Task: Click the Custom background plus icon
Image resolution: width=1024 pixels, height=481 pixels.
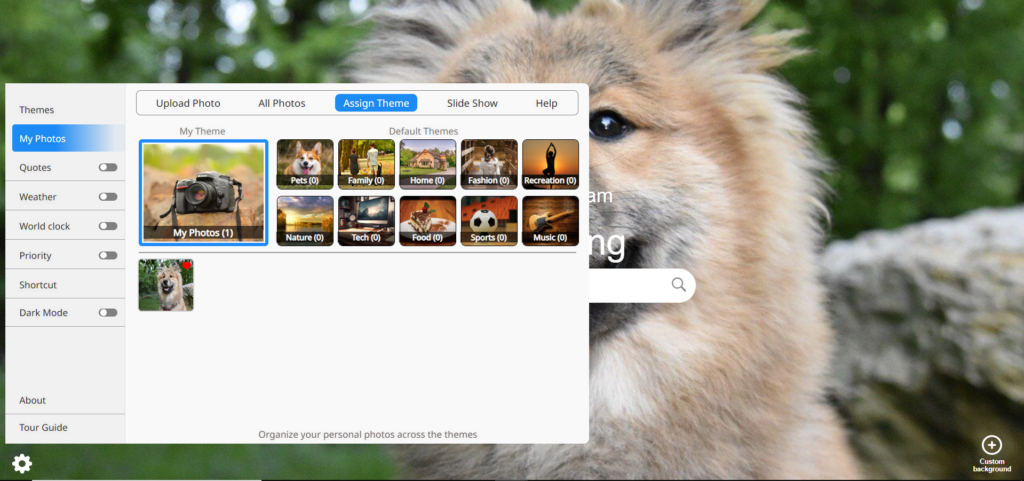Action: tap(991, 445)
